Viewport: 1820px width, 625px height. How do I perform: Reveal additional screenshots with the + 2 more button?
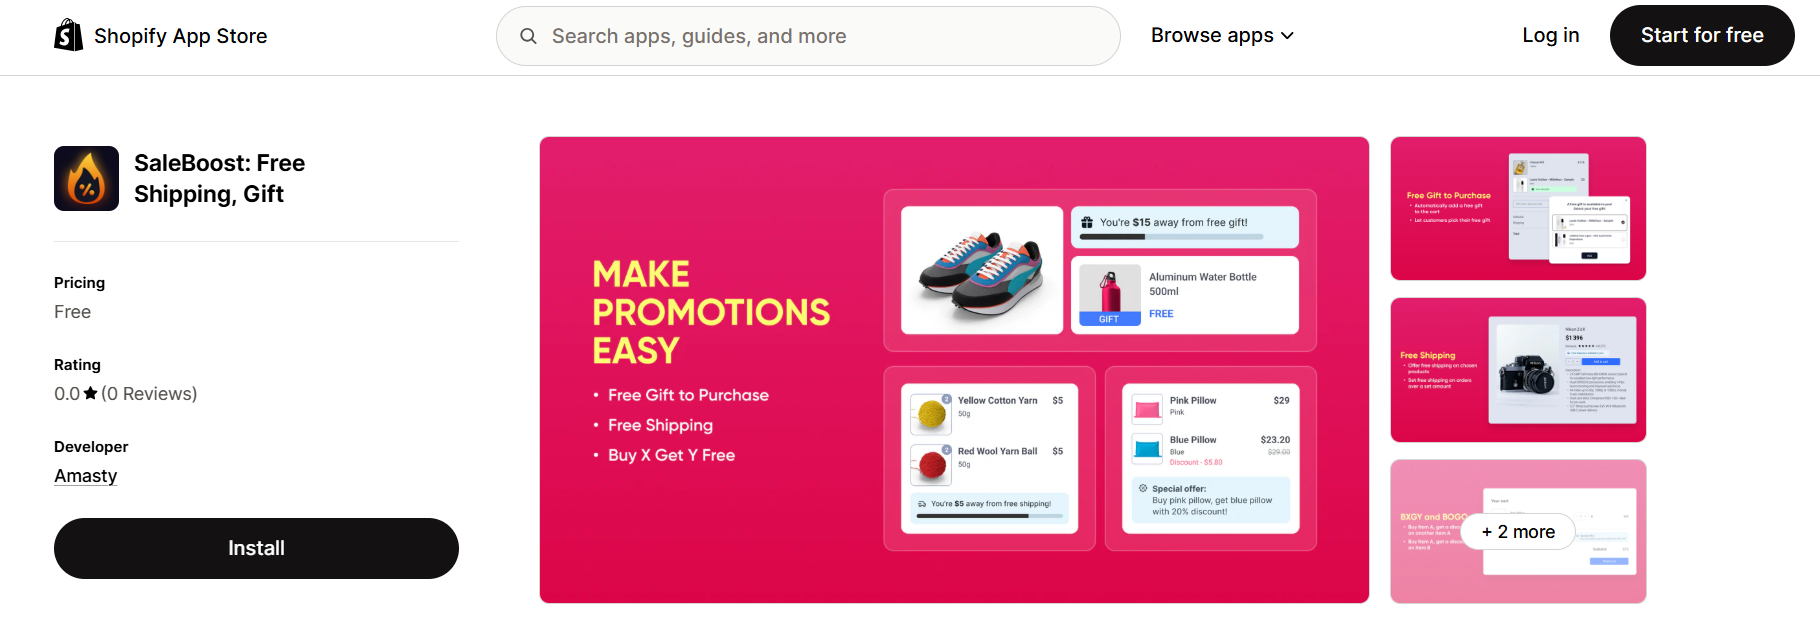coord(1517,532)
